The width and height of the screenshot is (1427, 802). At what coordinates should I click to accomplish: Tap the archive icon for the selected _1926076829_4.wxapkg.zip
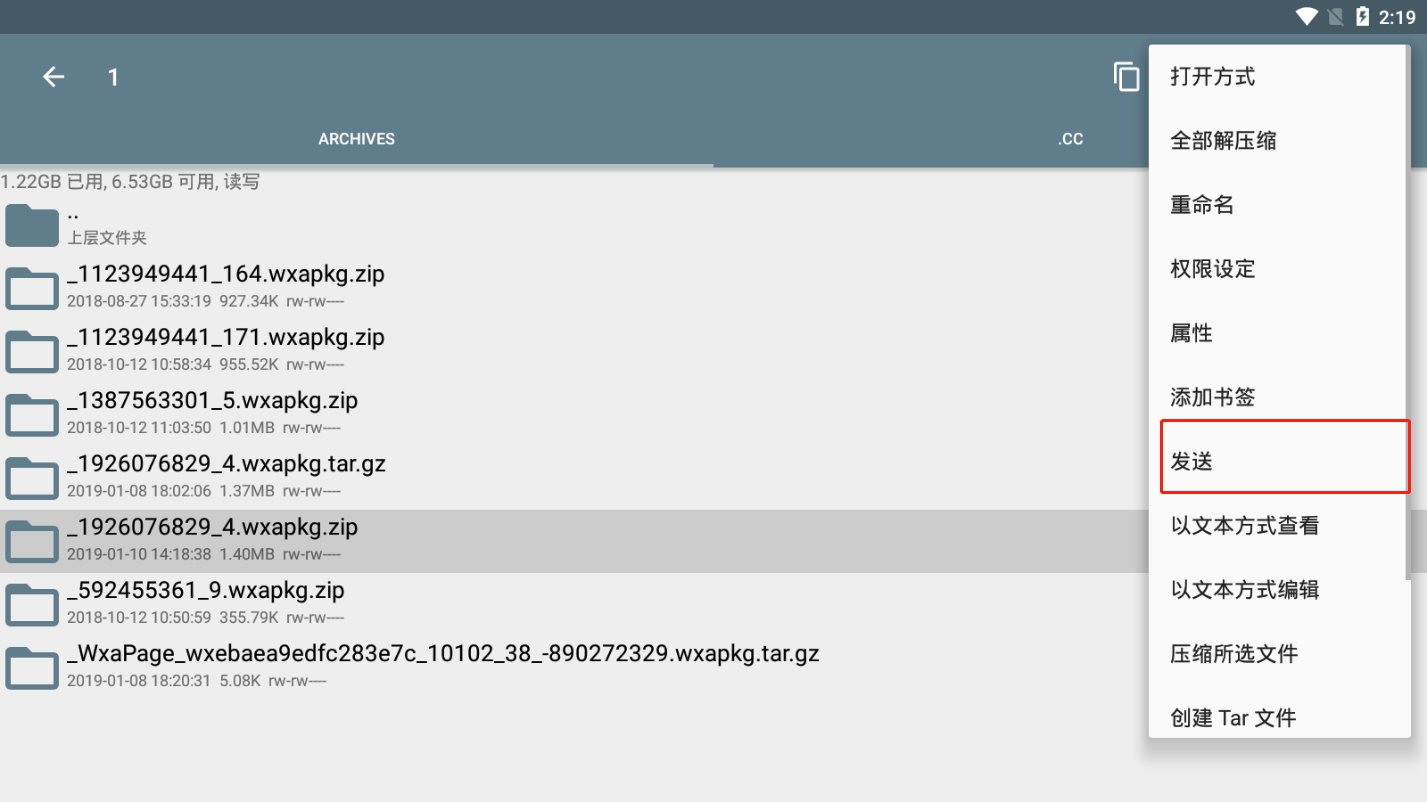click(x=32, y=541)
